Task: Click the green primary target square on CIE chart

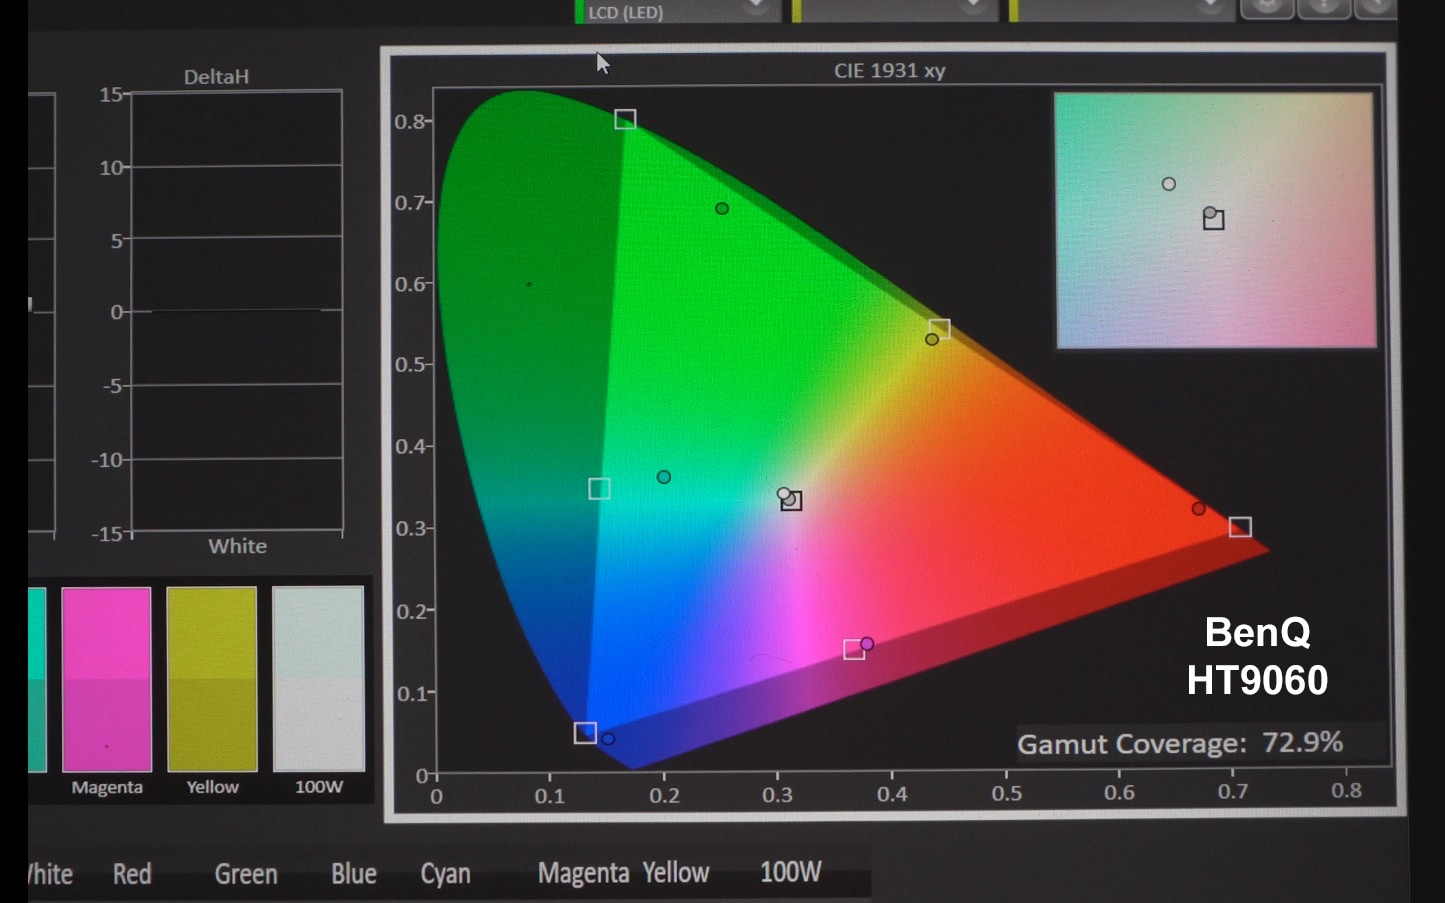Action: click(625, 119)
